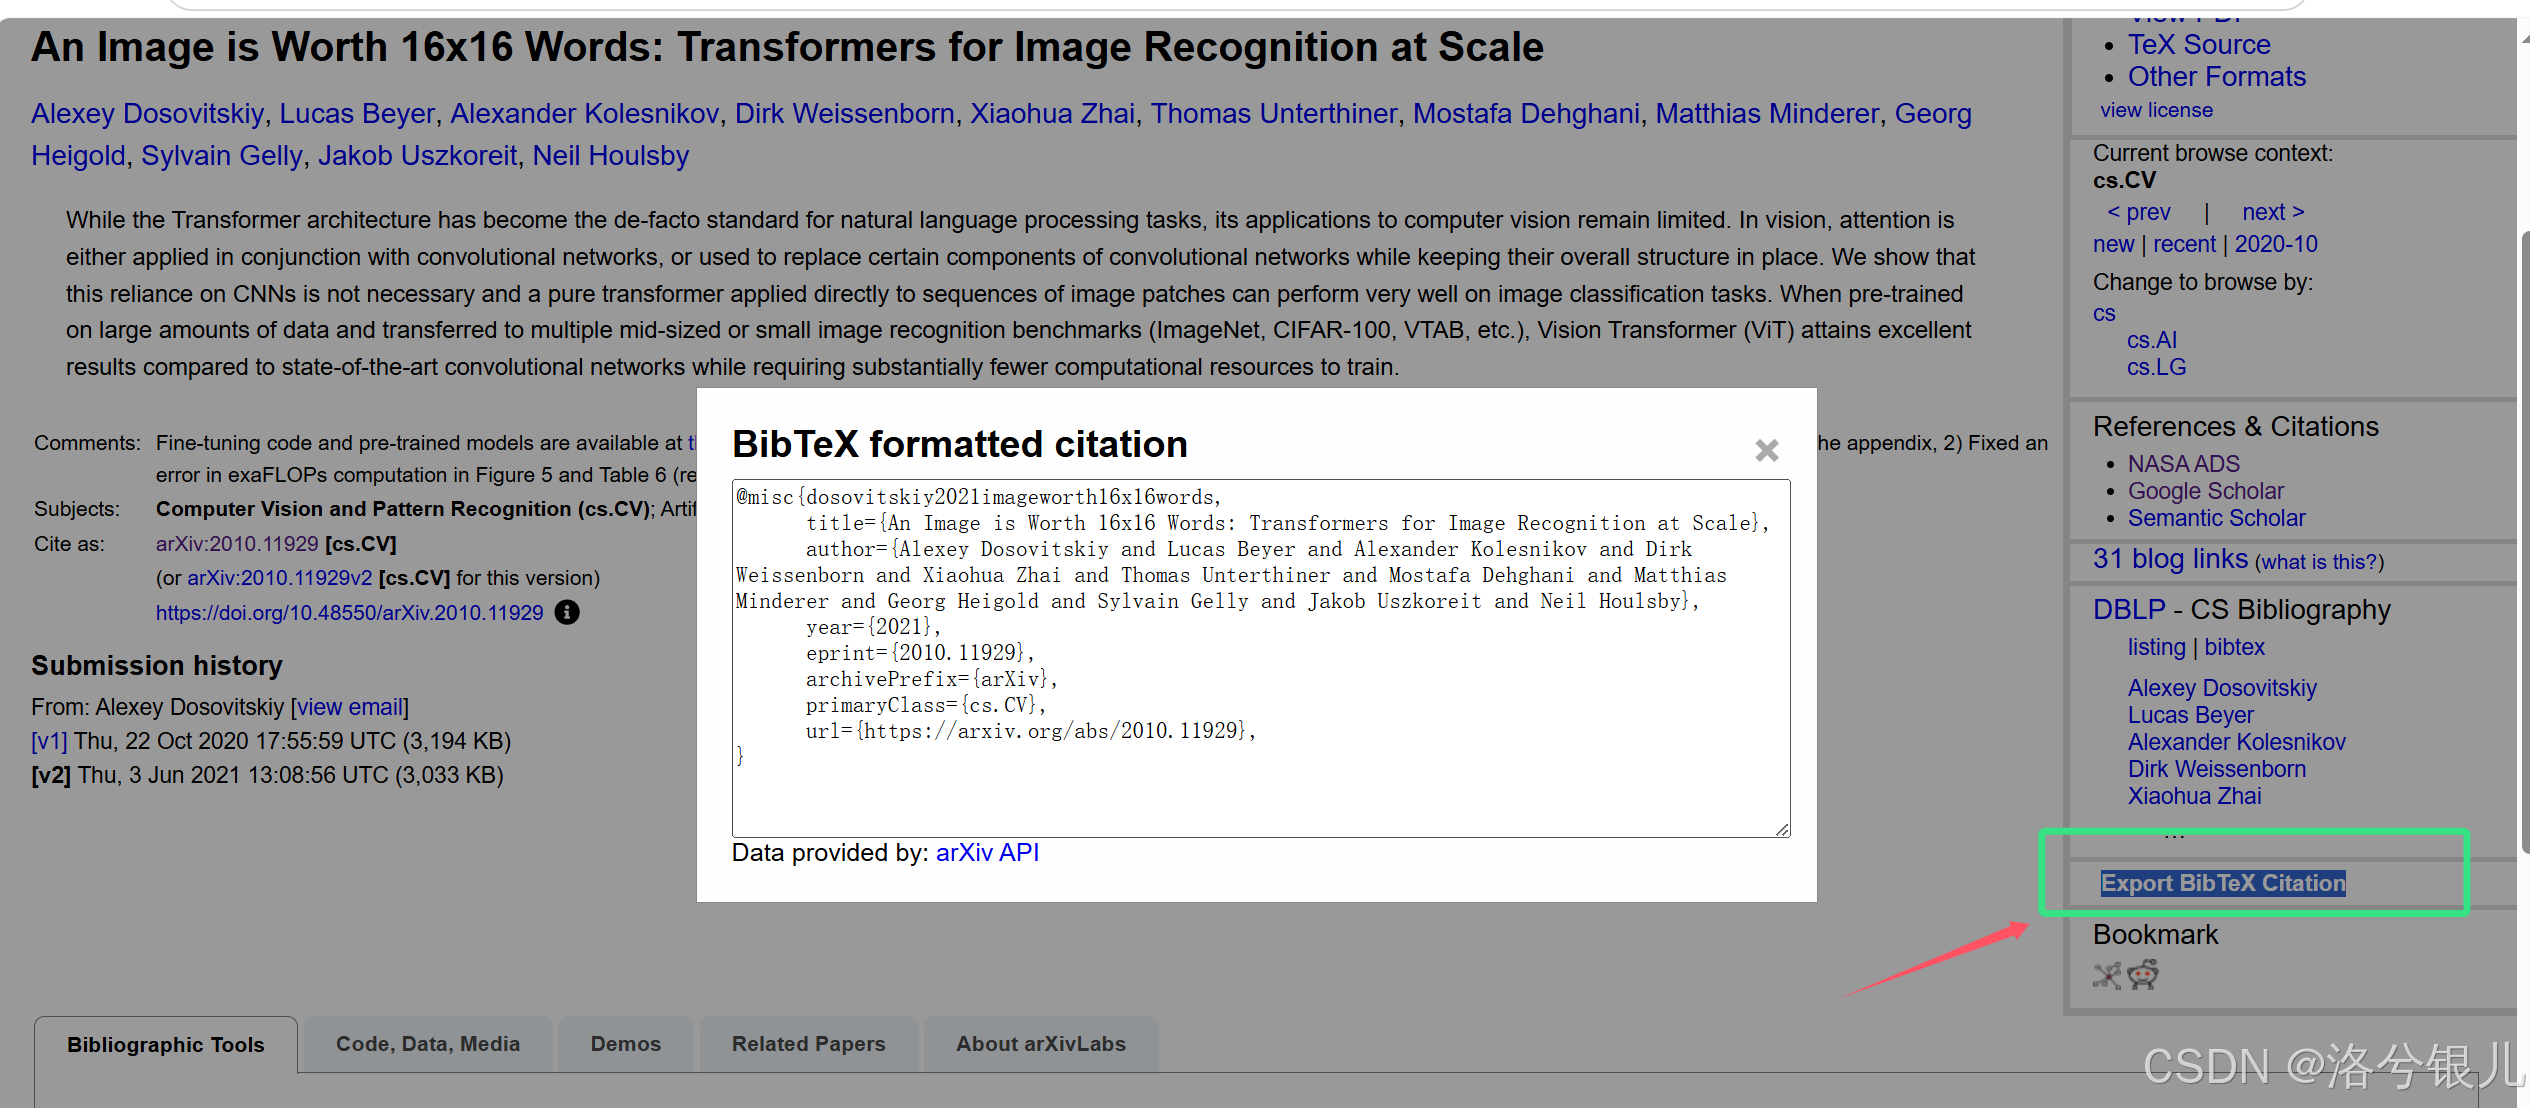Screen dimensions: 2530x1108
Task: Click inside the BibTeX citation text area
Action: tap(1260, 790)
